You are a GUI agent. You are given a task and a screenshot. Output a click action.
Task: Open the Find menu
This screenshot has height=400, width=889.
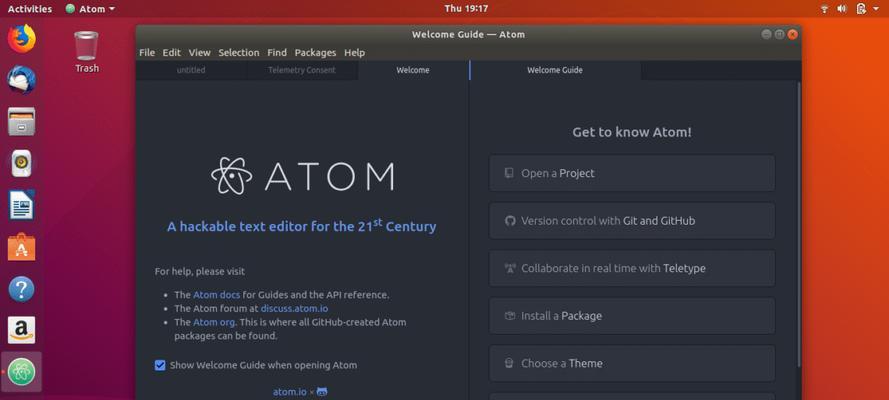pos(277,52)
